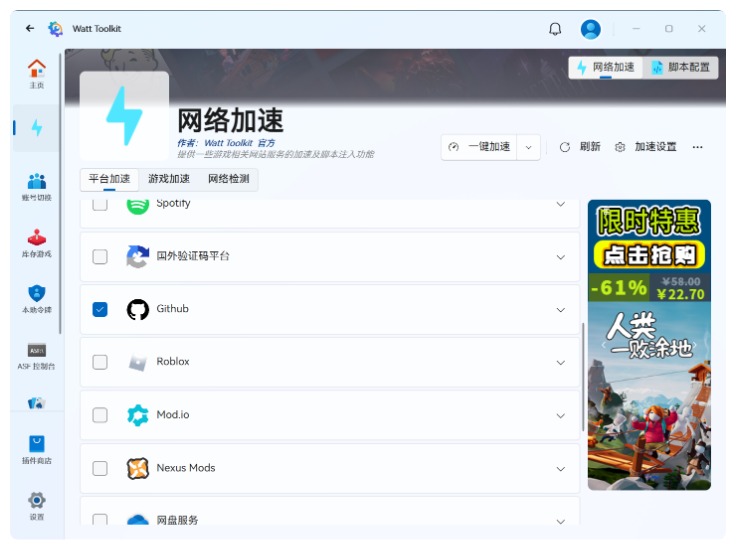Click the Github octocat icon
This screenshot has height=550, width=740.
point(138,309)
